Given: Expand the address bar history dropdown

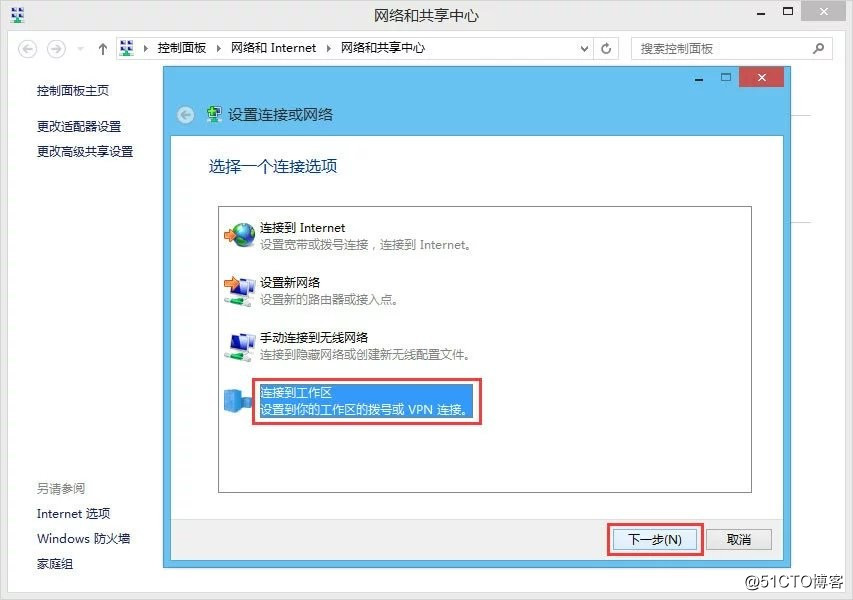Looking at the screenshot, I should pyautogui.click(x=584, y=49).
